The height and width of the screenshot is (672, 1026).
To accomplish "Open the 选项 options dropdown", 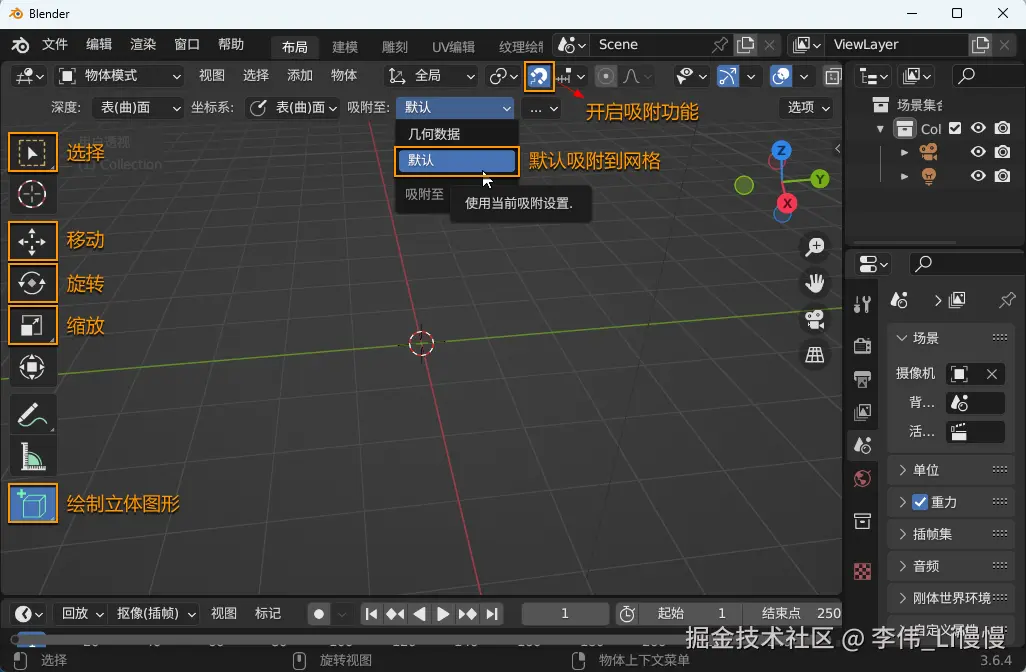I will (x=807, y=107).
